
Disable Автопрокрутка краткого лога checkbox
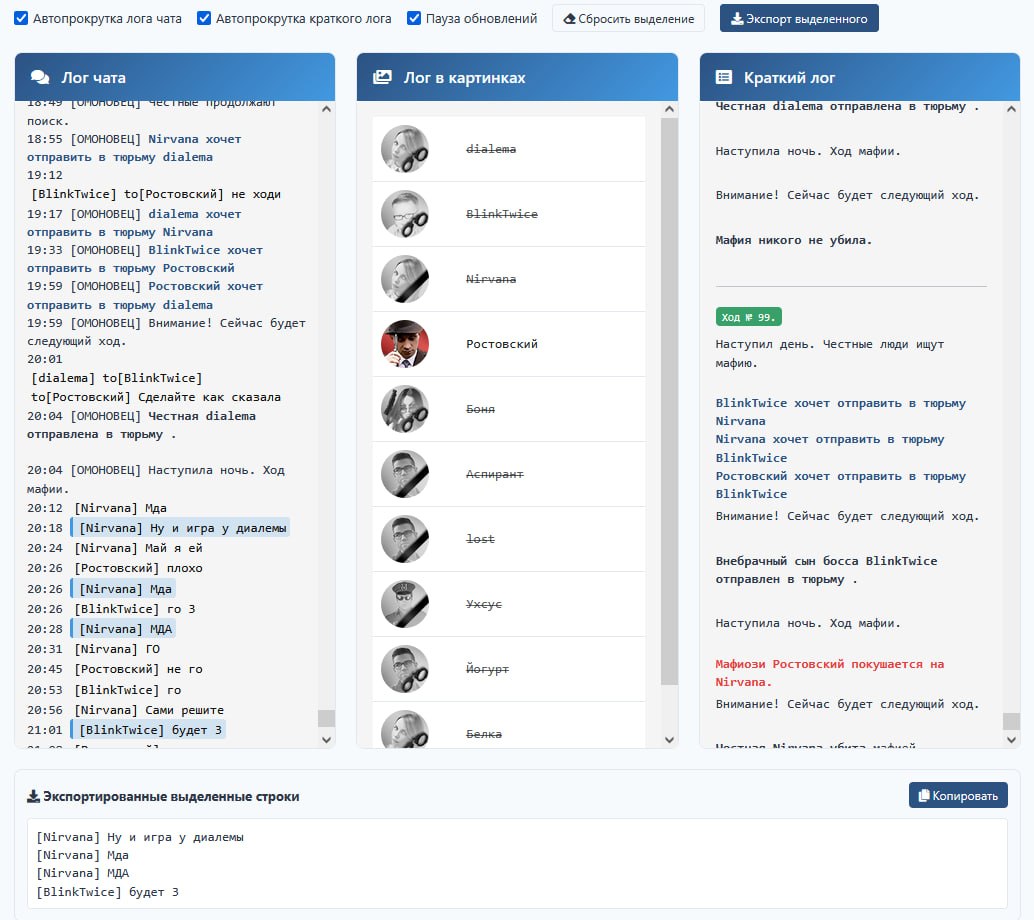204,18
